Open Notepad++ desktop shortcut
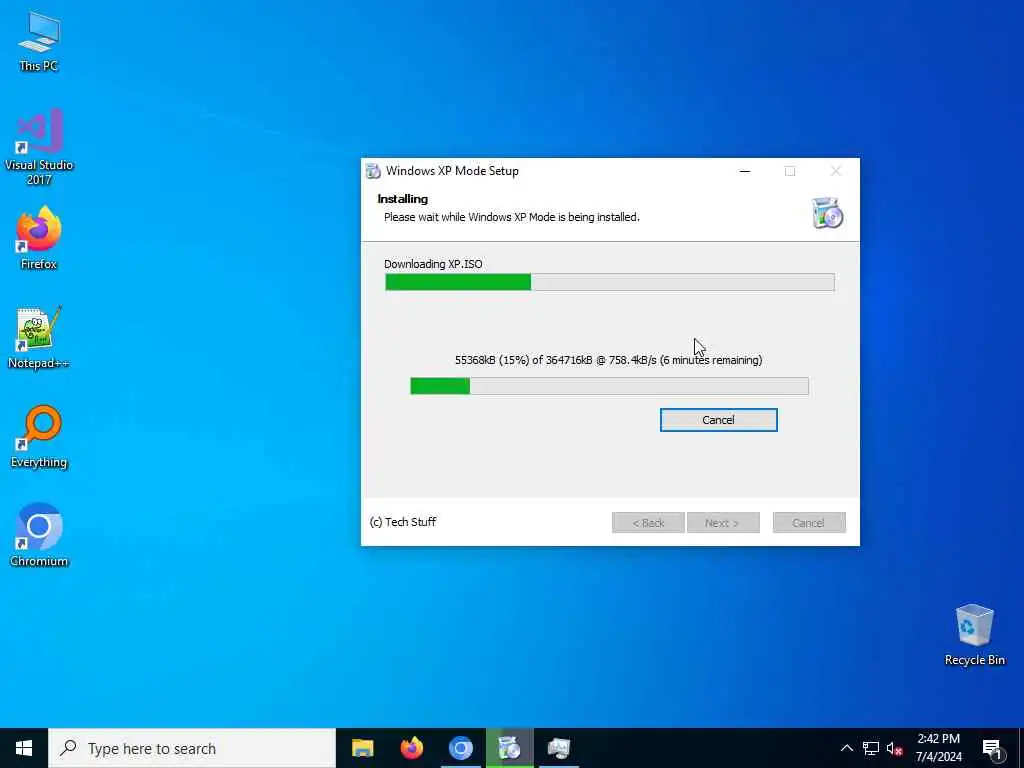The width and height of the screenshot is (1024, 768). tap(39, 337)
